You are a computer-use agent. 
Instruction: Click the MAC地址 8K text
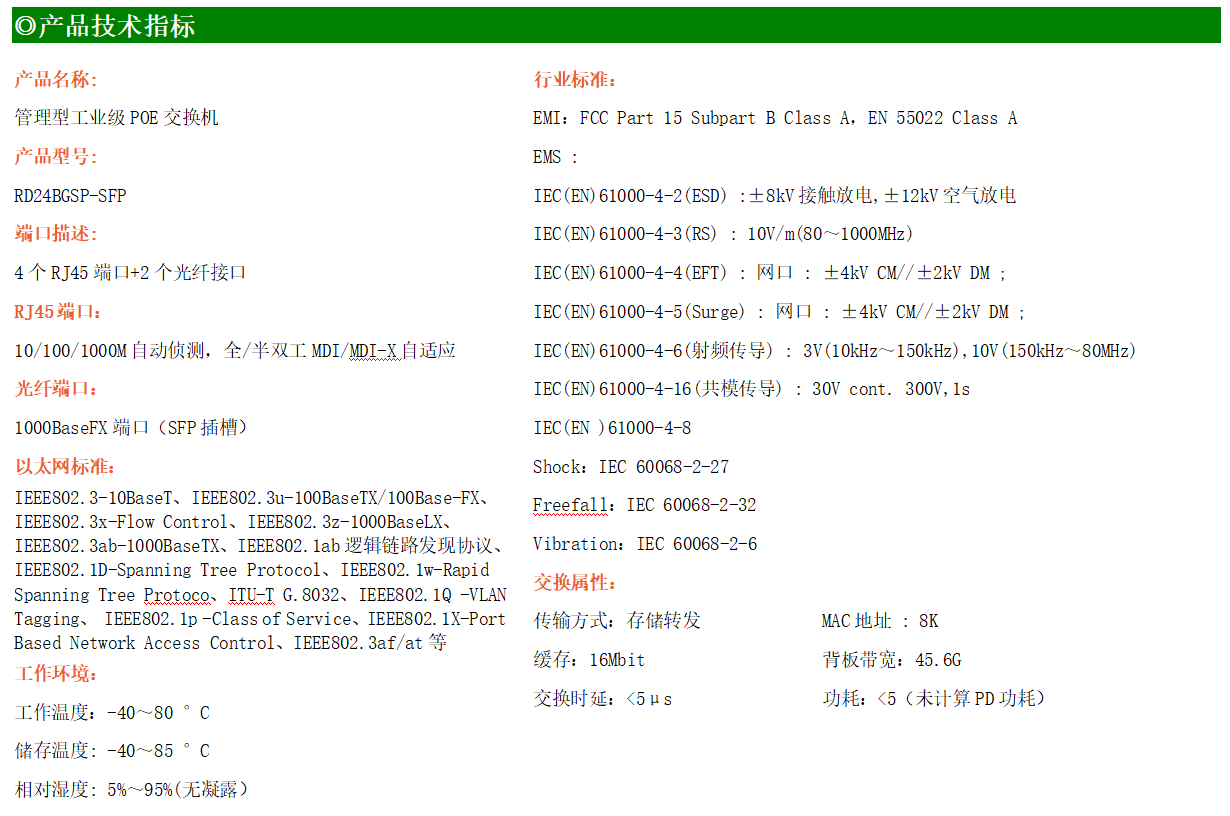880,621
